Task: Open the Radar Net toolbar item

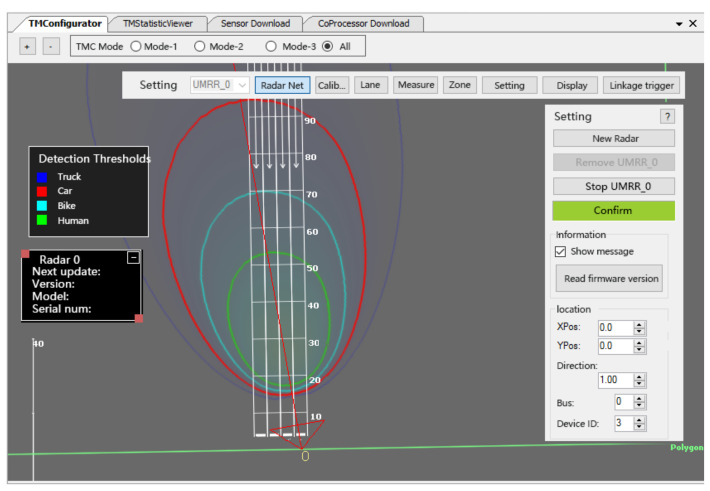Action: point(283,85)
